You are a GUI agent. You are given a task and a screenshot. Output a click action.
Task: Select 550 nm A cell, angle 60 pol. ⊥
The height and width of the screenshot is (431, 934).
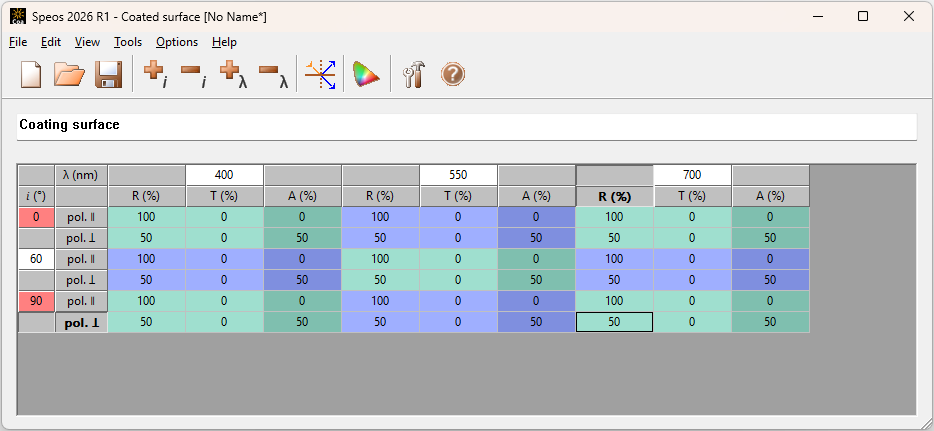(x=536, y=280)
